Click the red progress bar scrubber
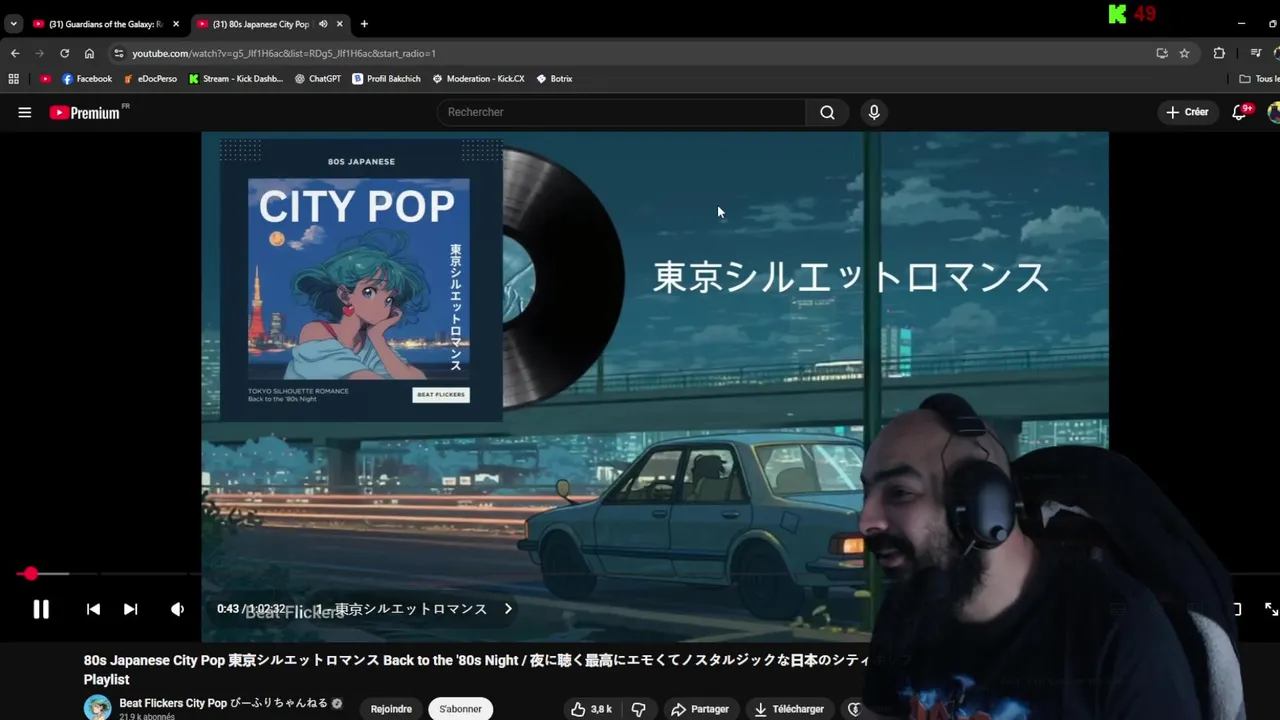1280x720 pixels. point(30,573)
